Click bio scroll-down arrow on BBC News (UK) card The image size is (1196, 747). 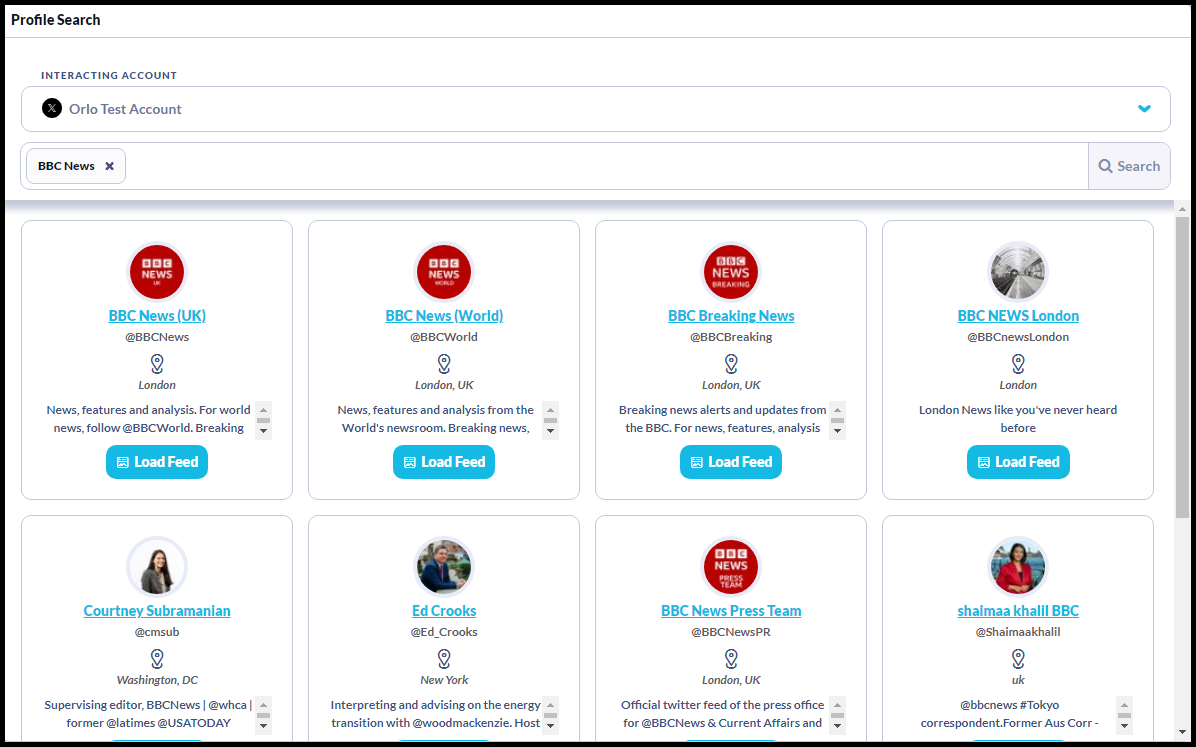(x=264, y=431)
